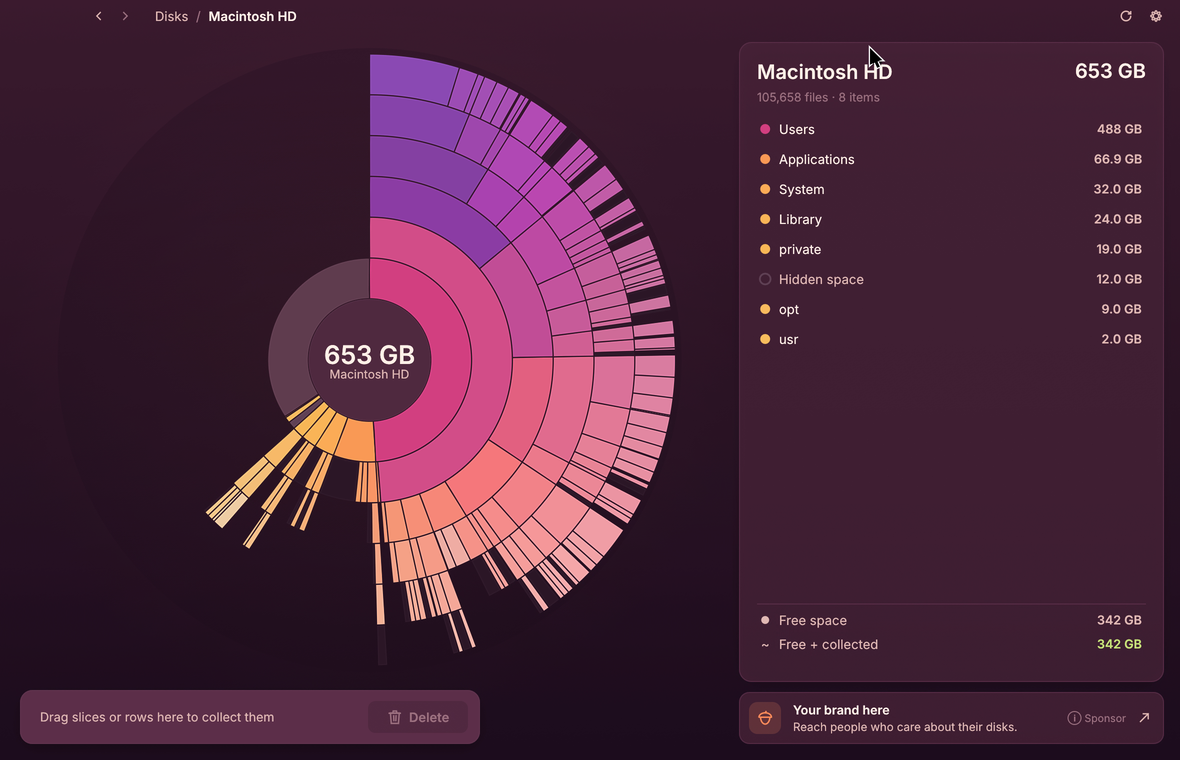This screenshot has width=1180, height=760.
Task: Click the 653 GB total in panel header
Action: (1110, 71)
